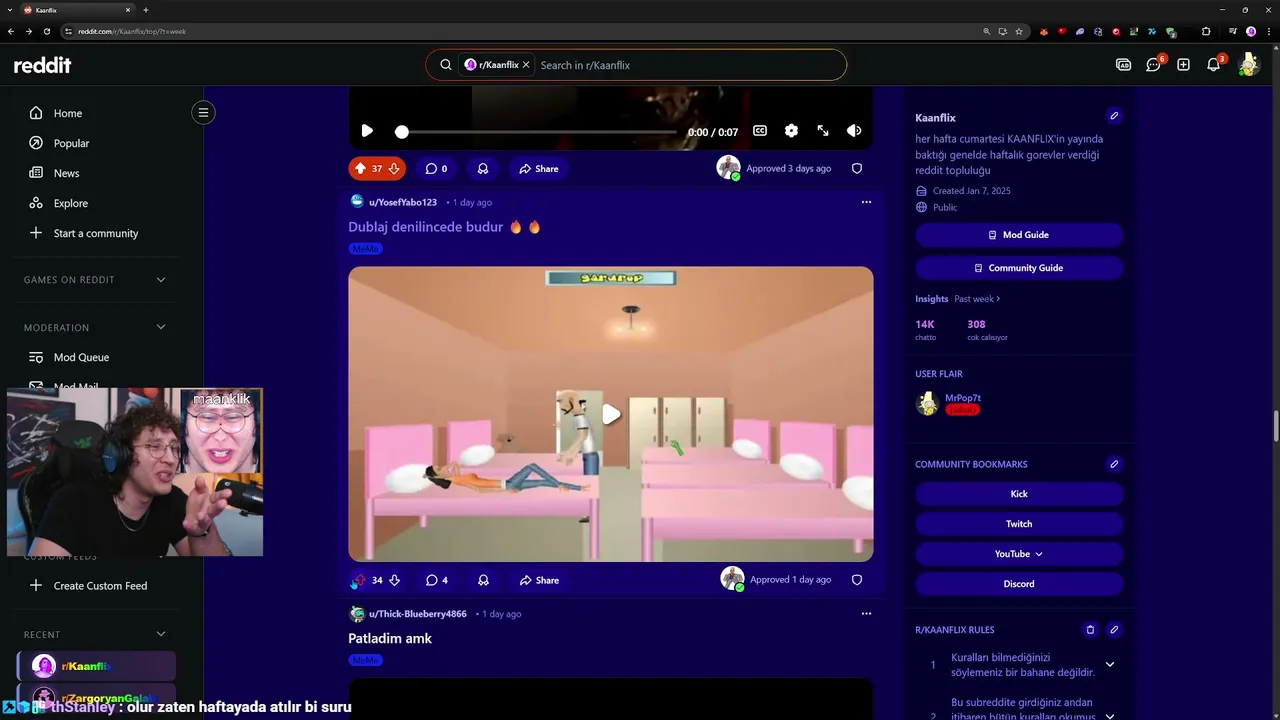Open comments on post with 0 comments
This screenshot has width=1280, height=720.
tap(436, 169)
